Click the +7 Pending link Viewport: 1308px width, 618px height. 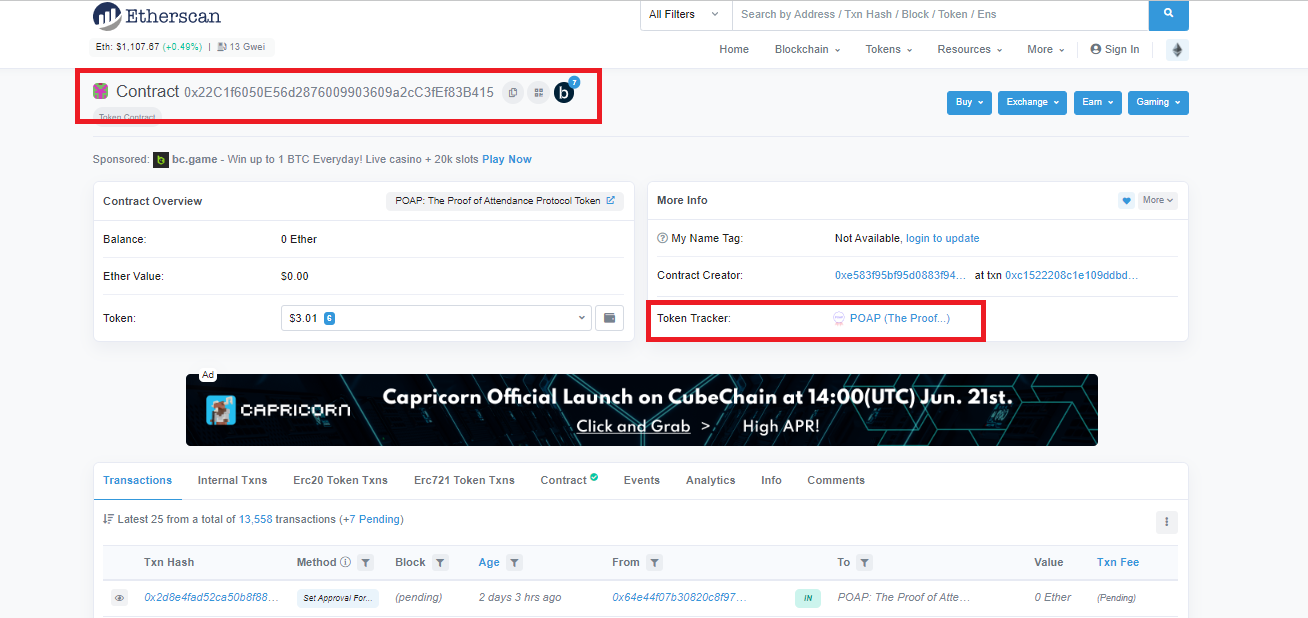tap(372, 519)
